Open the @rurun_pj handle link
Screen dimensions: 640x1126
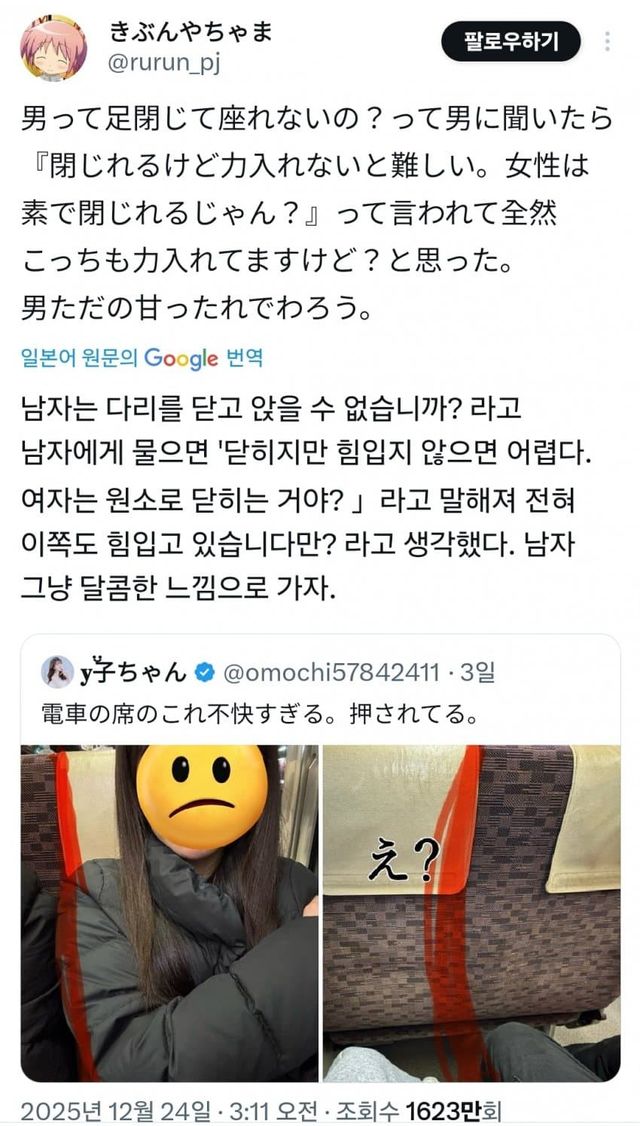click(x=164, y=64)
